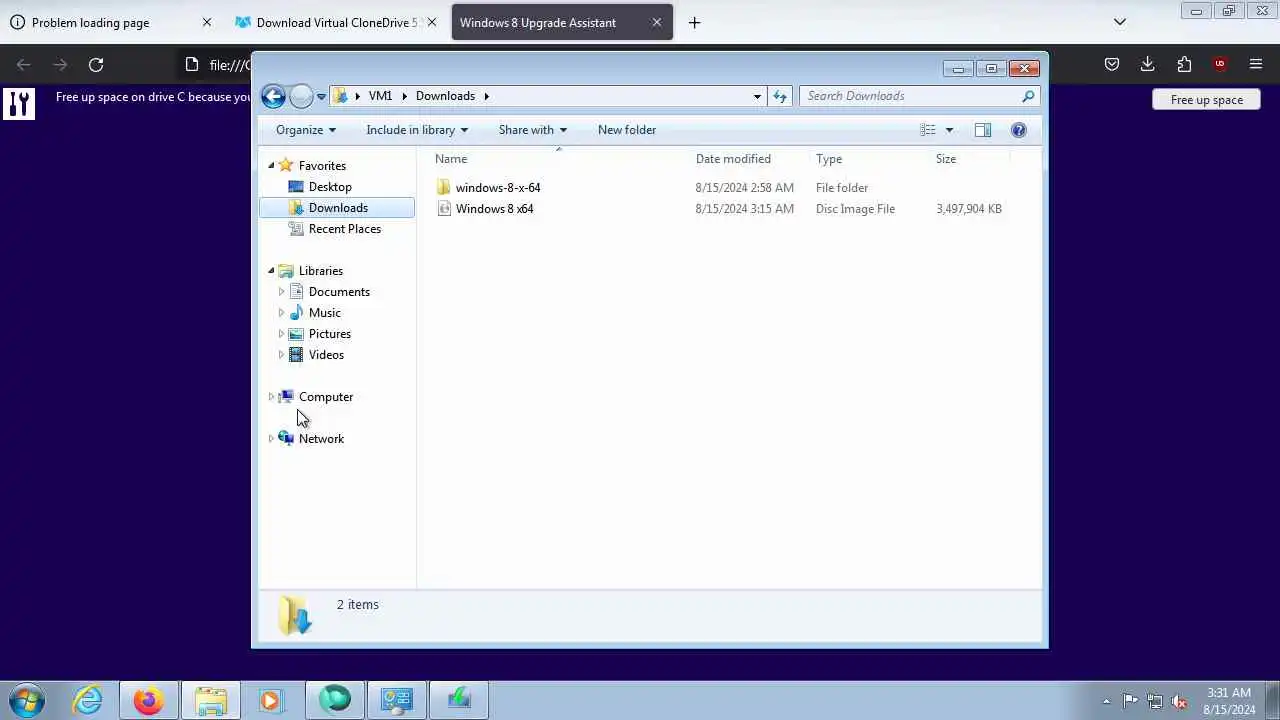Select Recent Places under Favorites

[344, 229]
